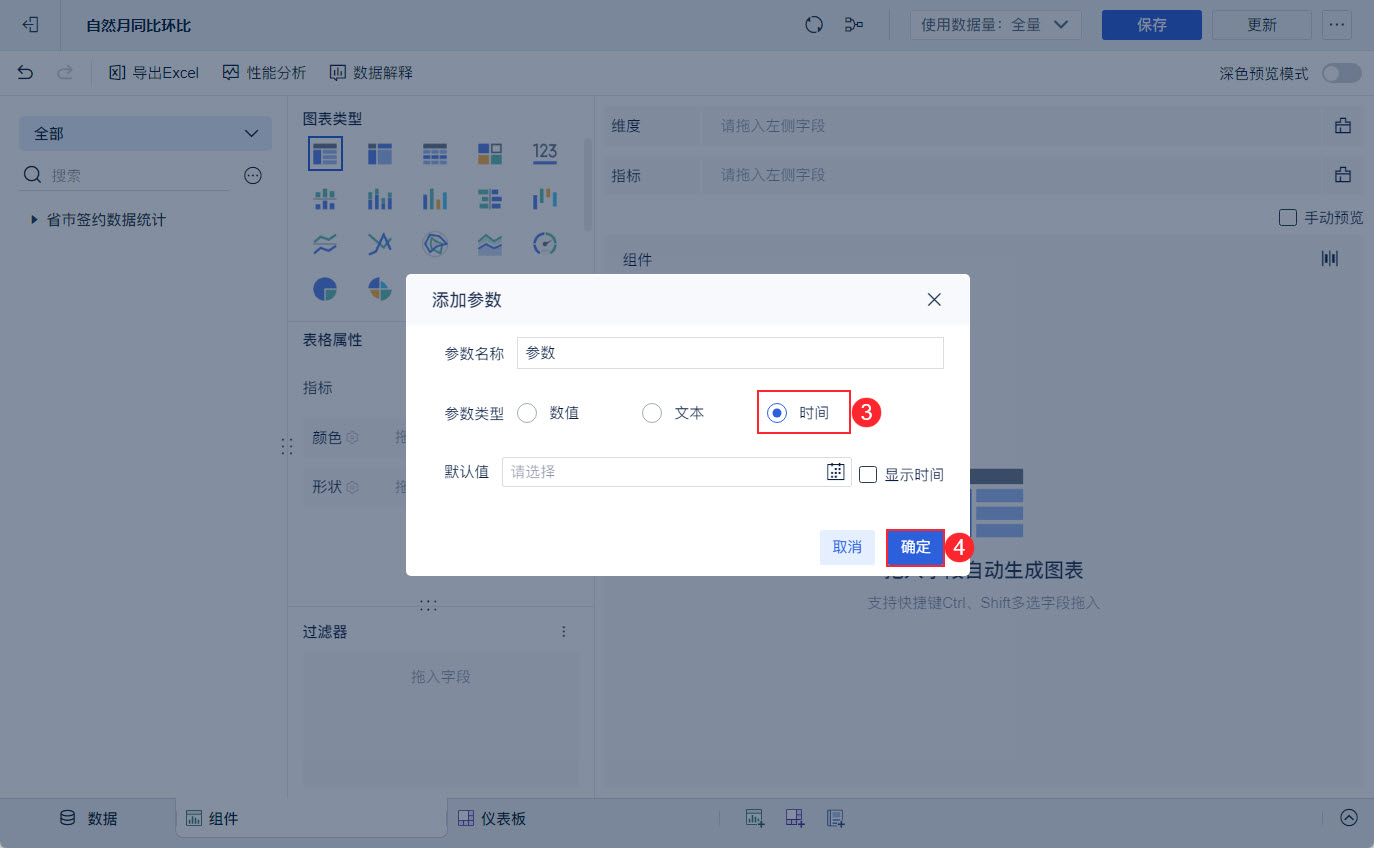Switch to the 数据 tab
The width and height of the screenshot is (1374, 848).
click(88, 818)
